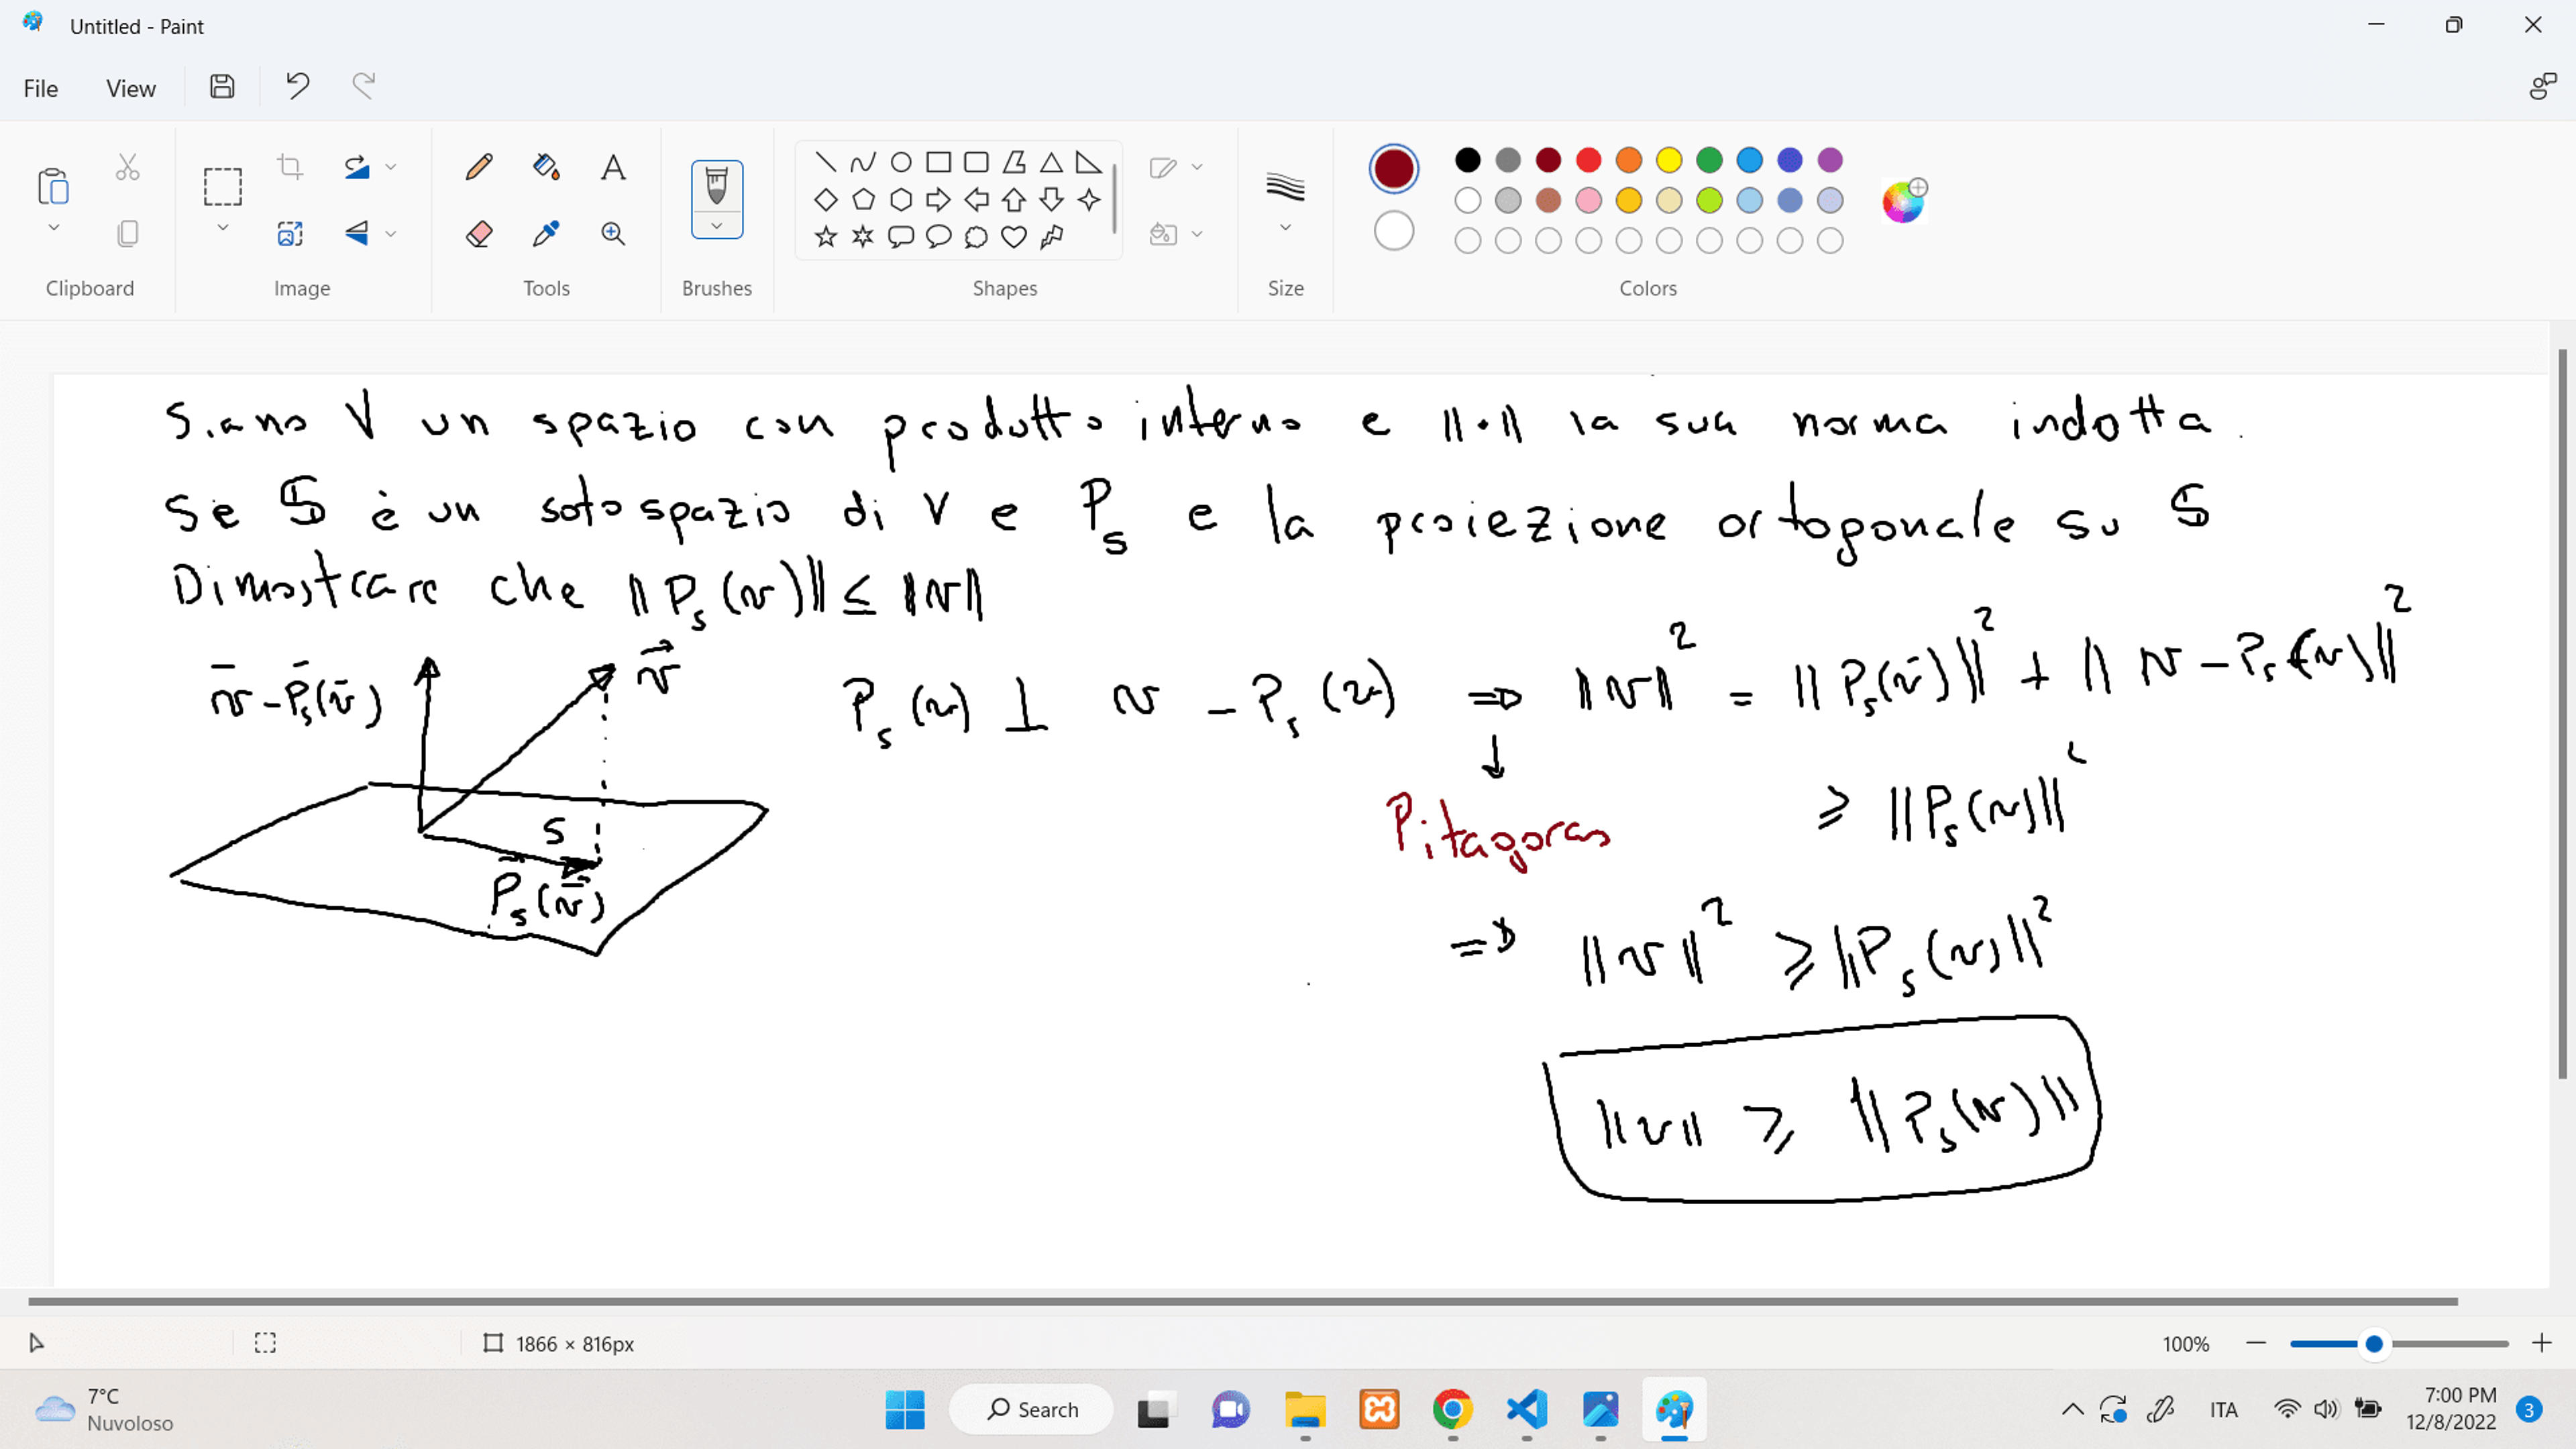
Task: Pick the green color swatch
Action: tap(1709, 160)
